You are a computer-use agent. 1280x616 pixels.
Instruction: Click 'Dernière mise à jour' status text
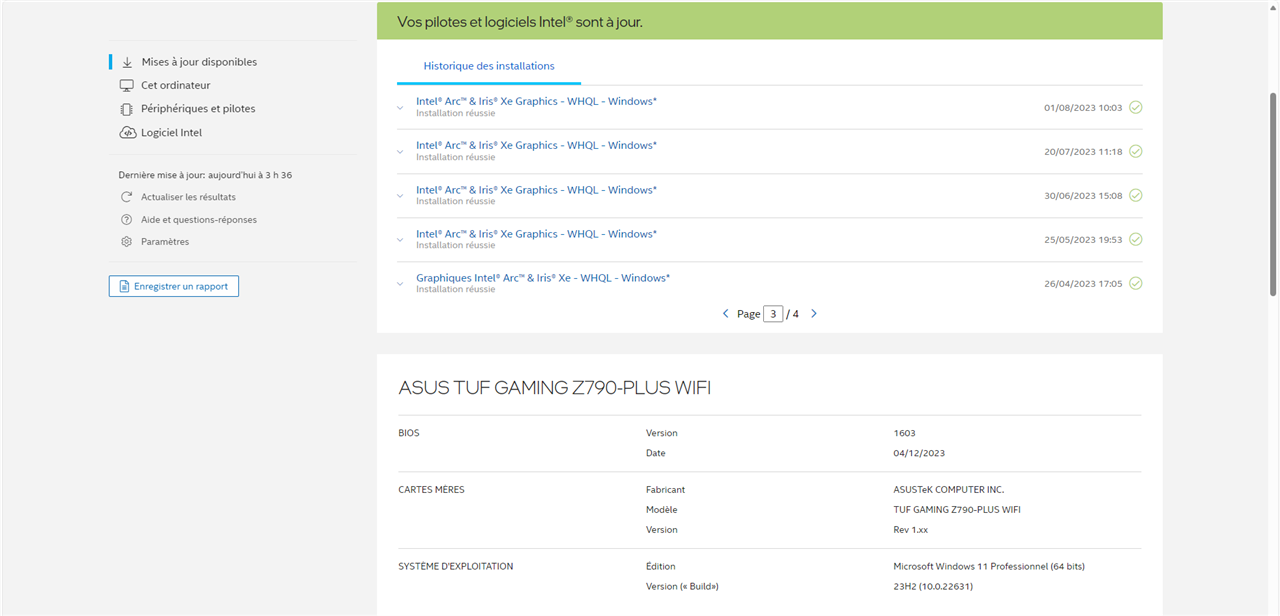(x=205, y=175)
